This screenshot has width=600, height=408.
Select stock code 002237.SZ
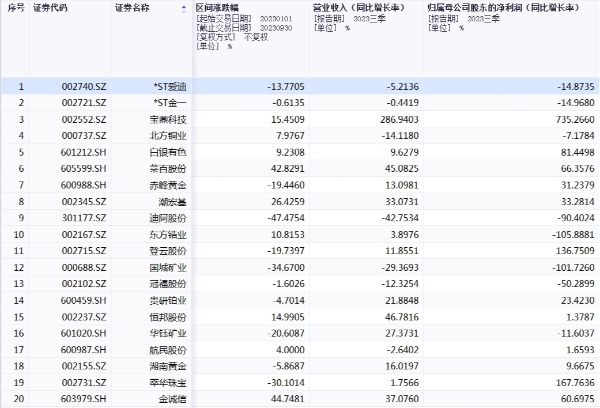coord(84,317)
